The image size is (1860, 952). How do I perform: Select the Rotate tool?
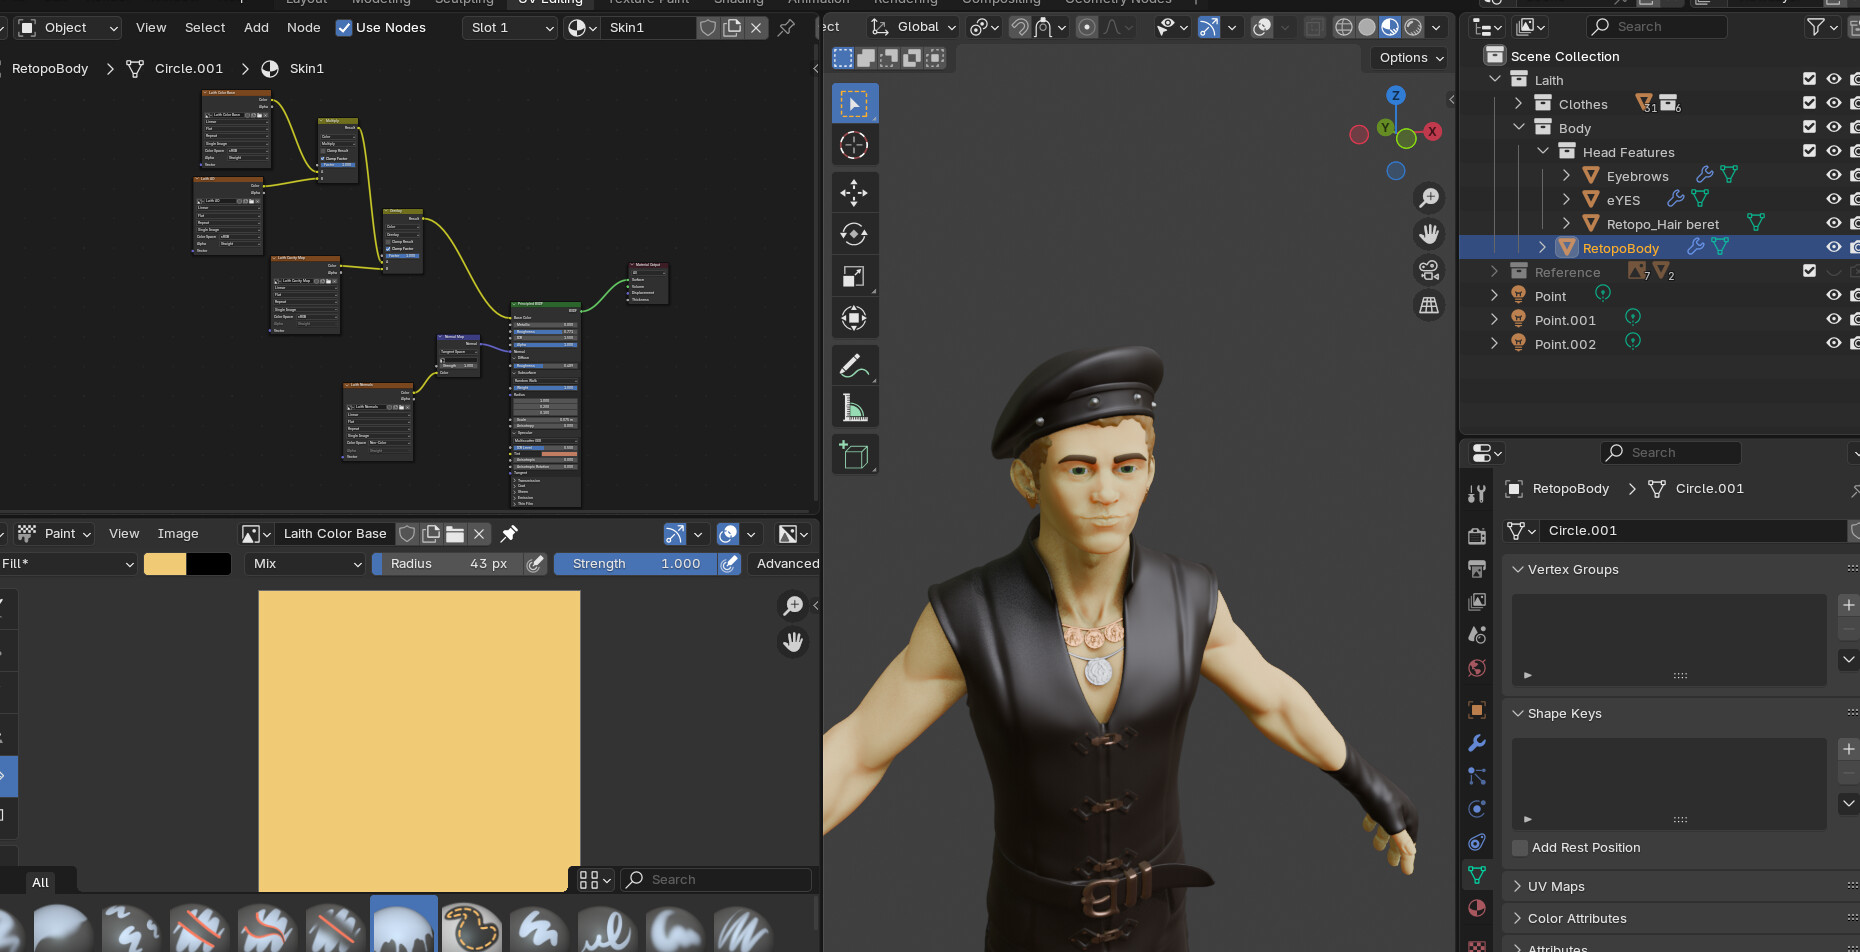pyautogui.click(x=855, y=234)
